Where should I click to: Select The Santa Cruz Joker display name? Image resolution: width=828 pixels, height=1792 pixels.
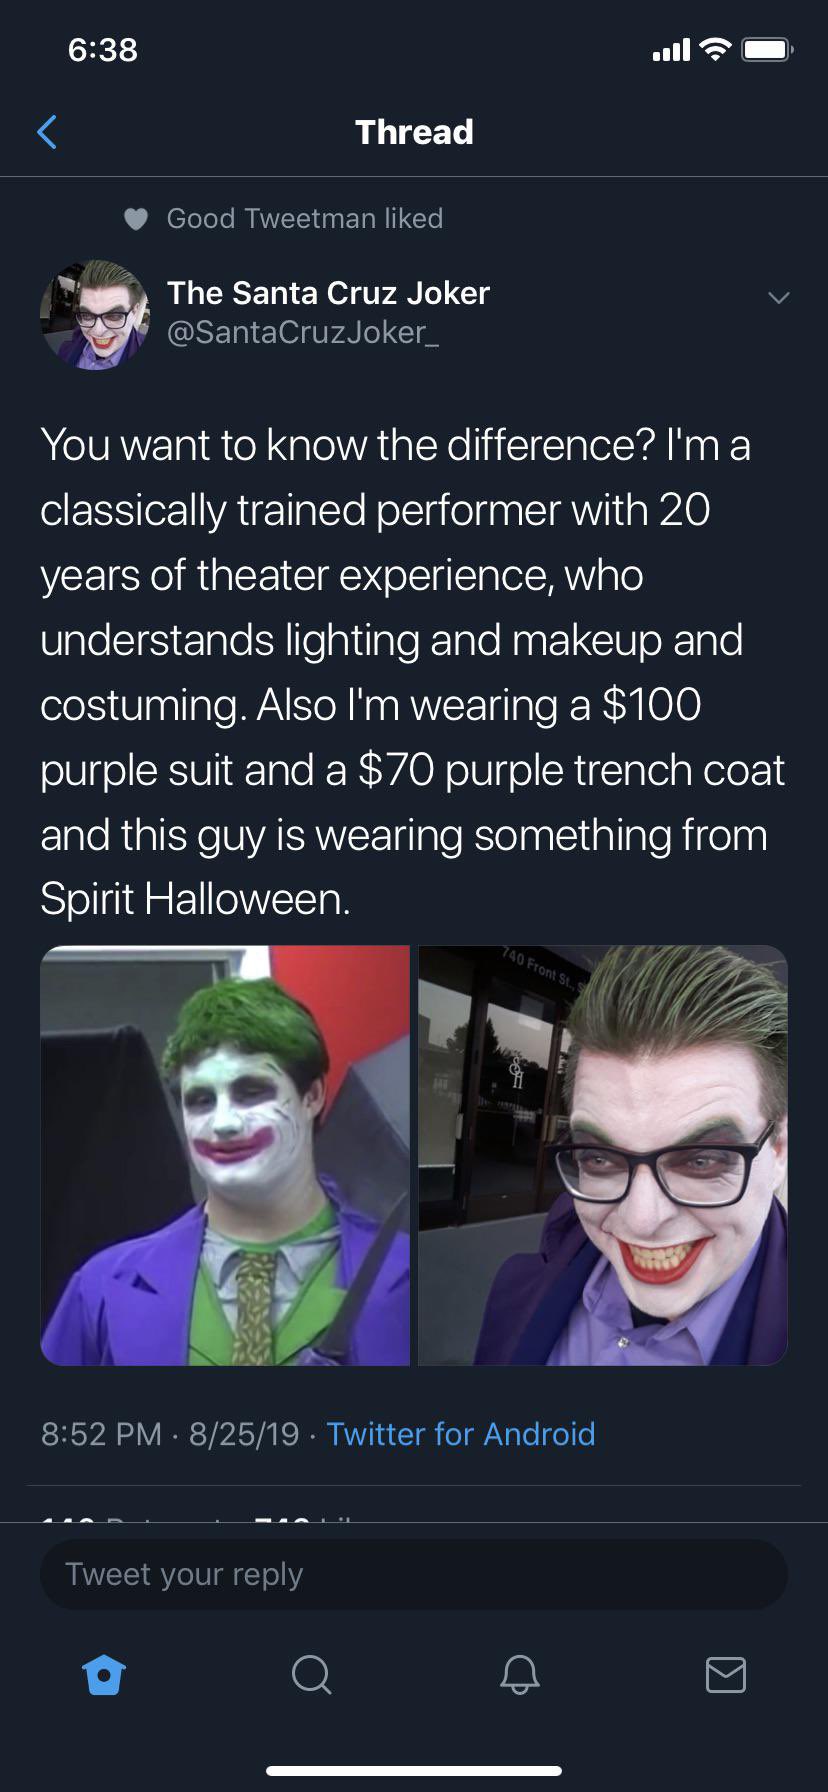point(328,292)
